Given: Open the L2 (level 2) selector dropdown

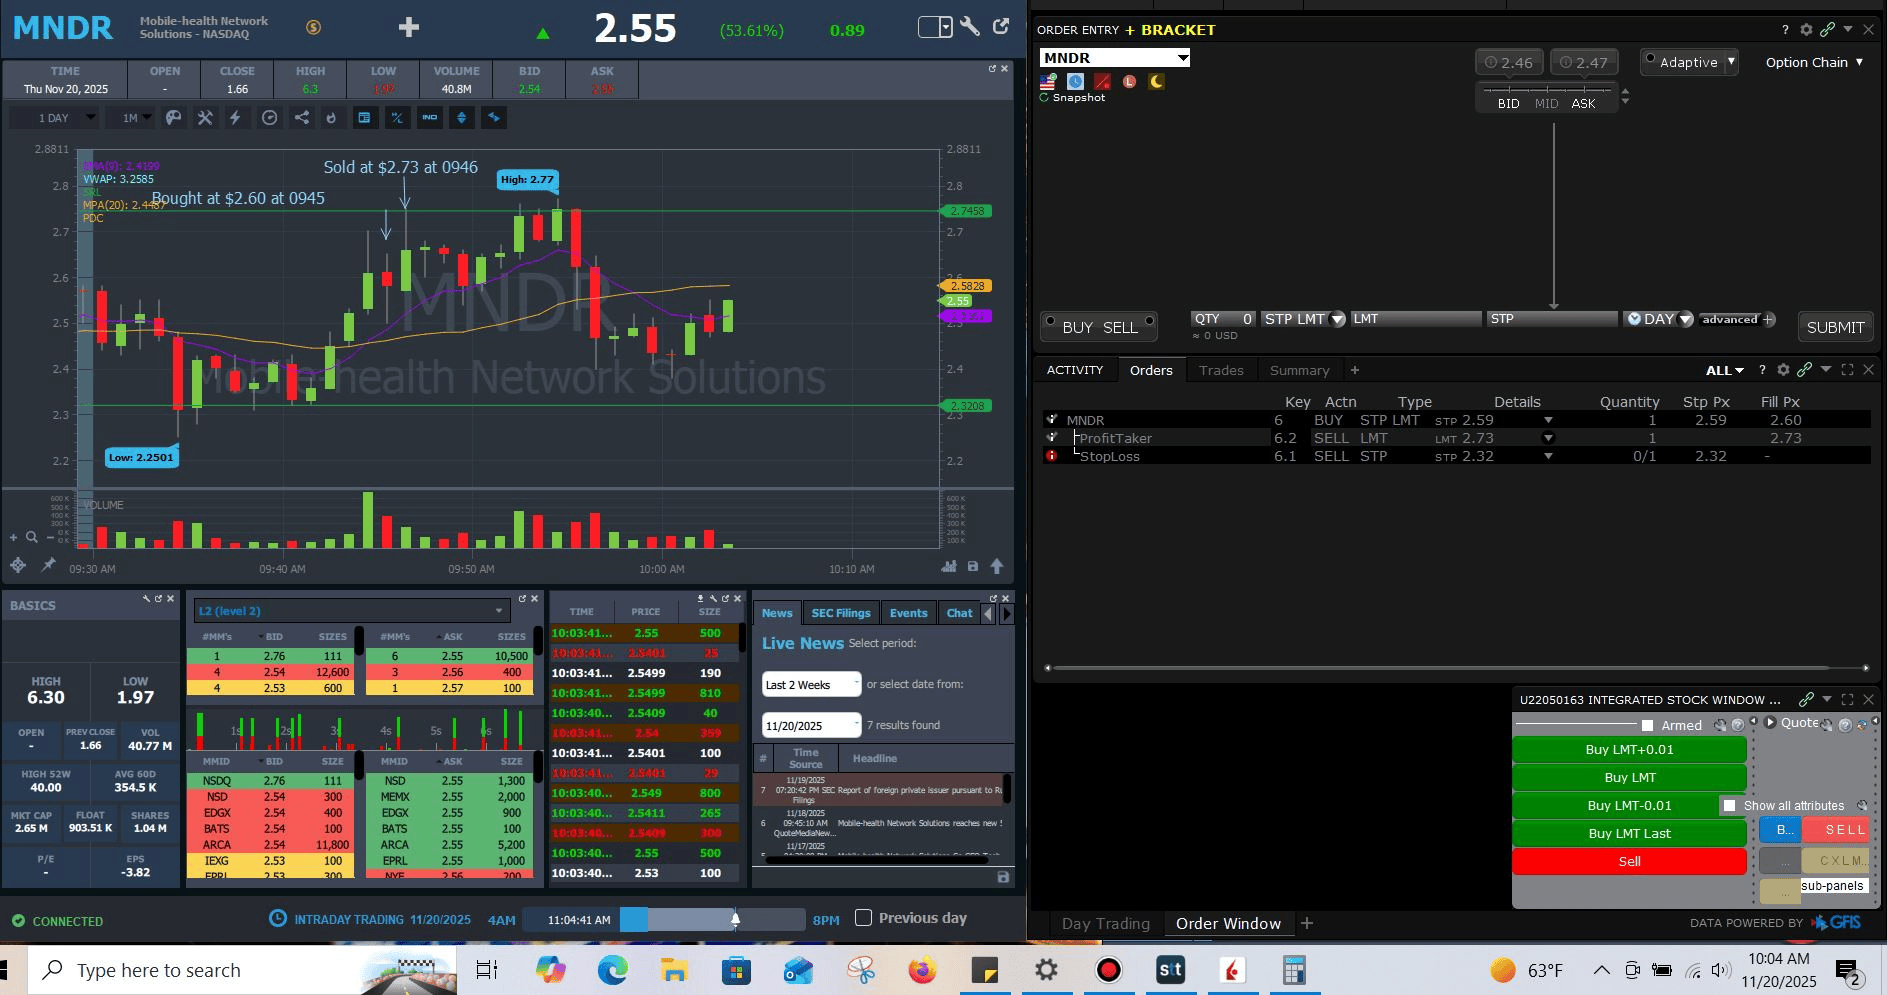Looking at the screenshot, I should coord(351,611).
